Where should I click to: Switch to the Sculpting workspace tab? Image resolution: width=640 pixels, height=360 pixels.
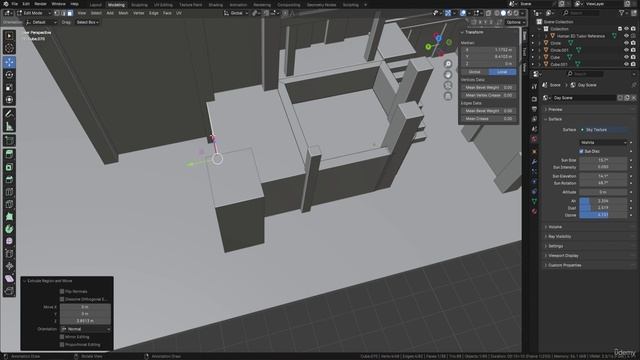pyautogui.click(x=139, y=5)
